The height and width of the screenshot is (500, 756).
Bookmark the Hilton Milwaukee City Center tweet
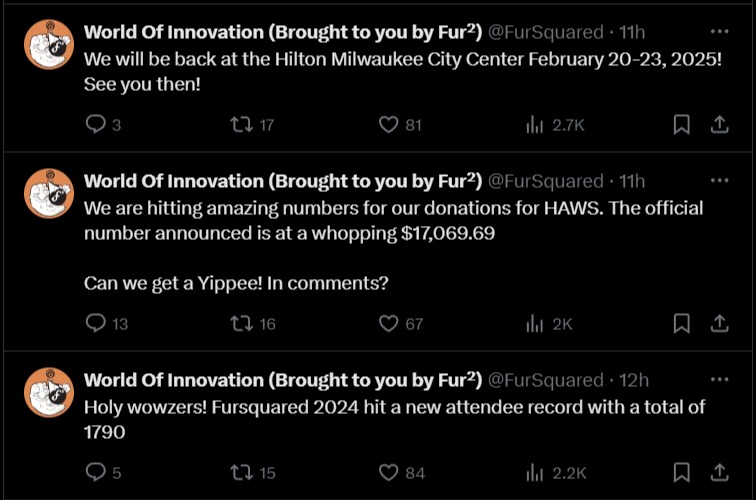[x=681, y=125]
